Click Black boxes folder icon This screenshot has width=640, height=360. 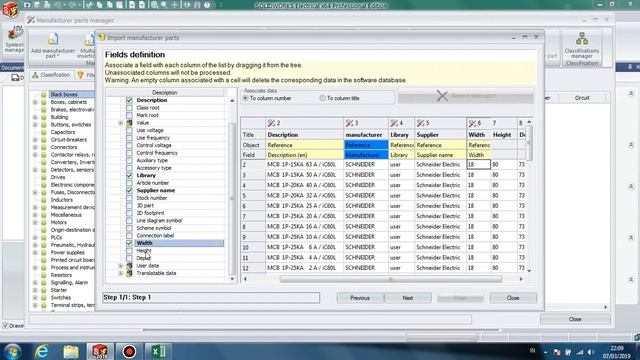44,94
